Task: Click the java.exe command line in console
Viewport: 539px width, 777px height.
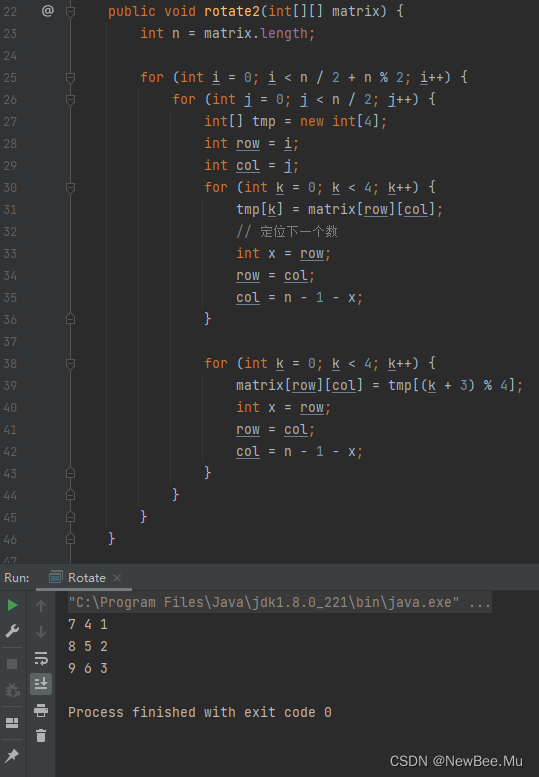Action: coord(279,602)
